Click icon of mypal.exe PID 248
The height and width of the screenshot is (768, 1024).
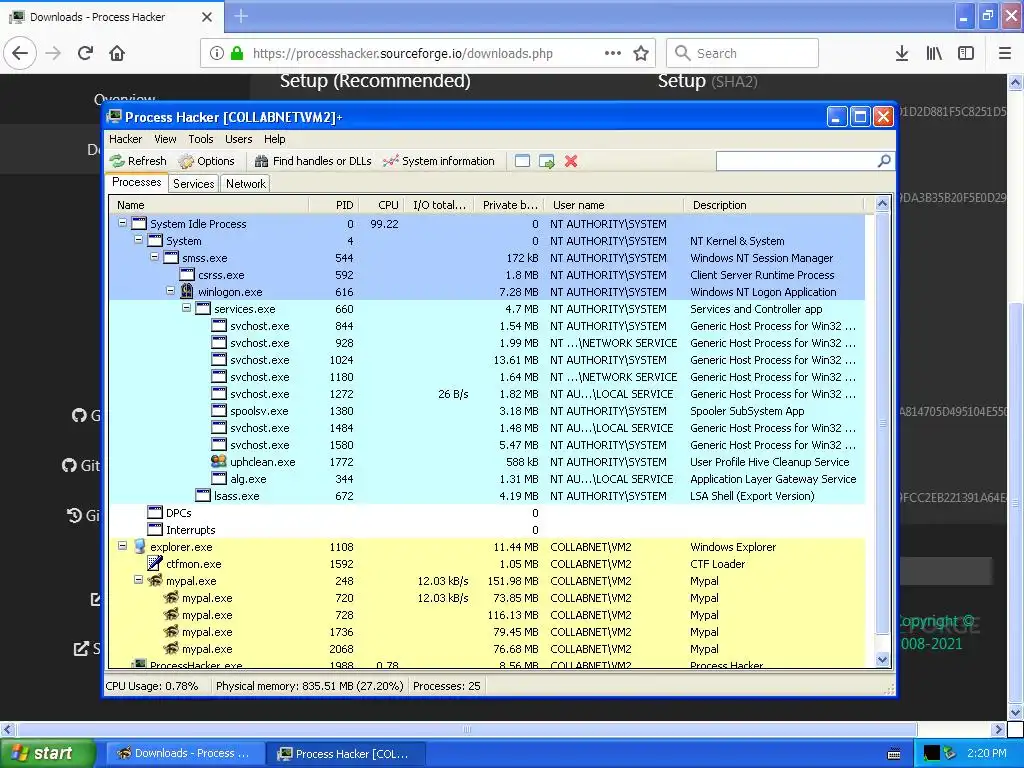tap(155, 580)
